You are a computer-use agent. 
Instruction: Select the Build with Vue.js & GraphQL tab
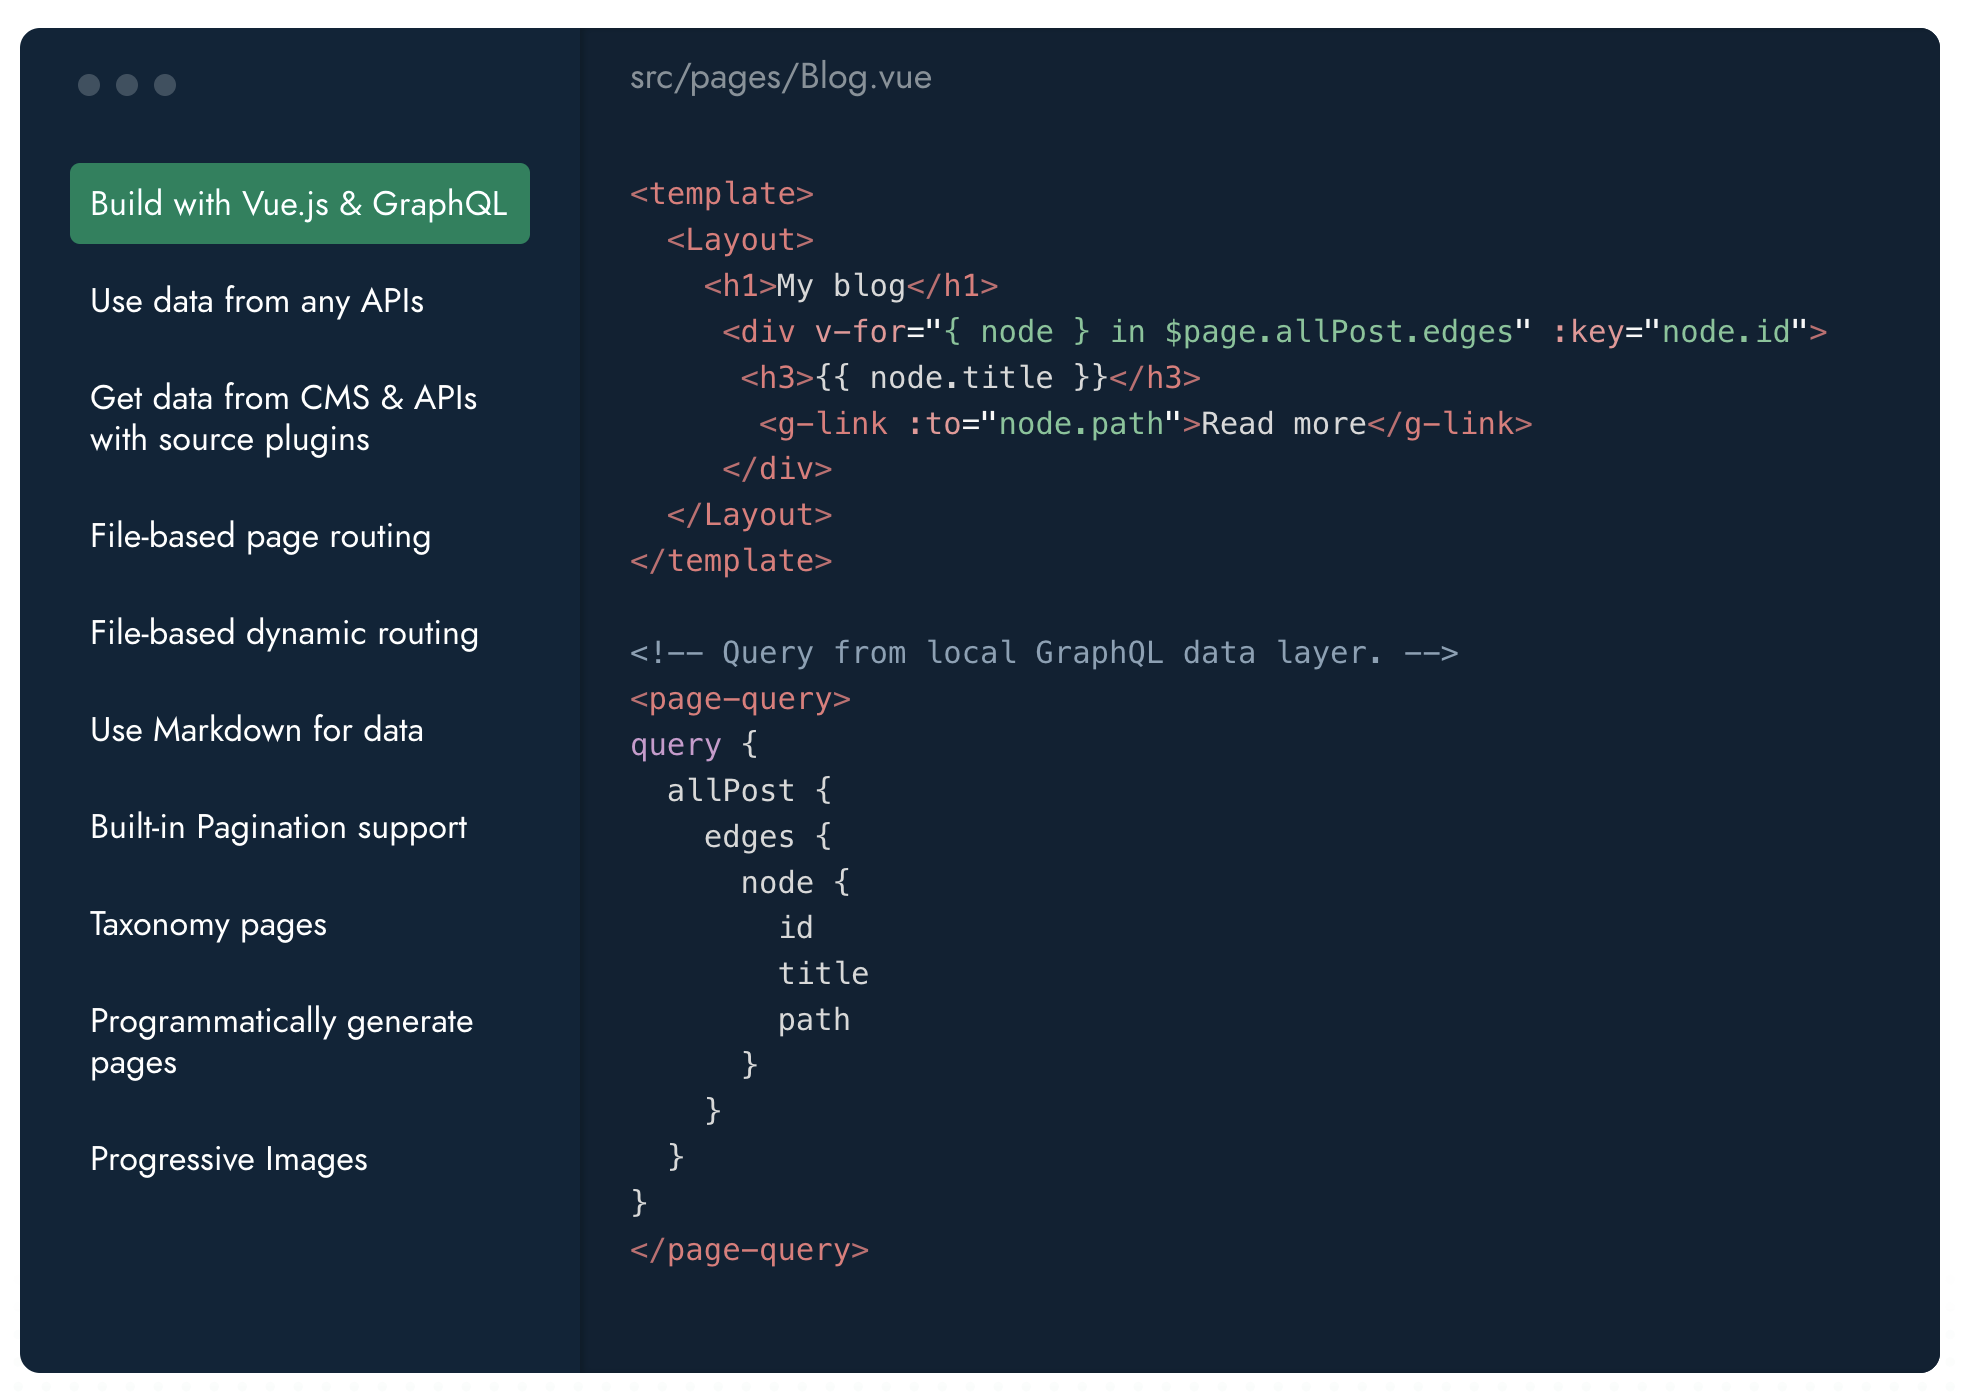pyautogui.click(x=299, y=203)
